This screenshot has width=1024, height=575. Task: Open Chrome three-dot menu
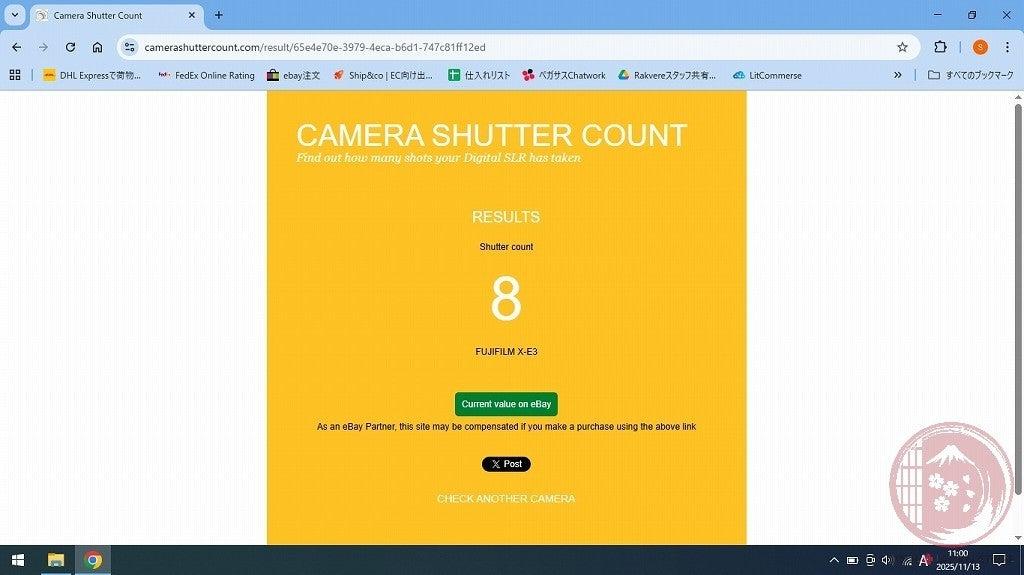point(1007,47)
